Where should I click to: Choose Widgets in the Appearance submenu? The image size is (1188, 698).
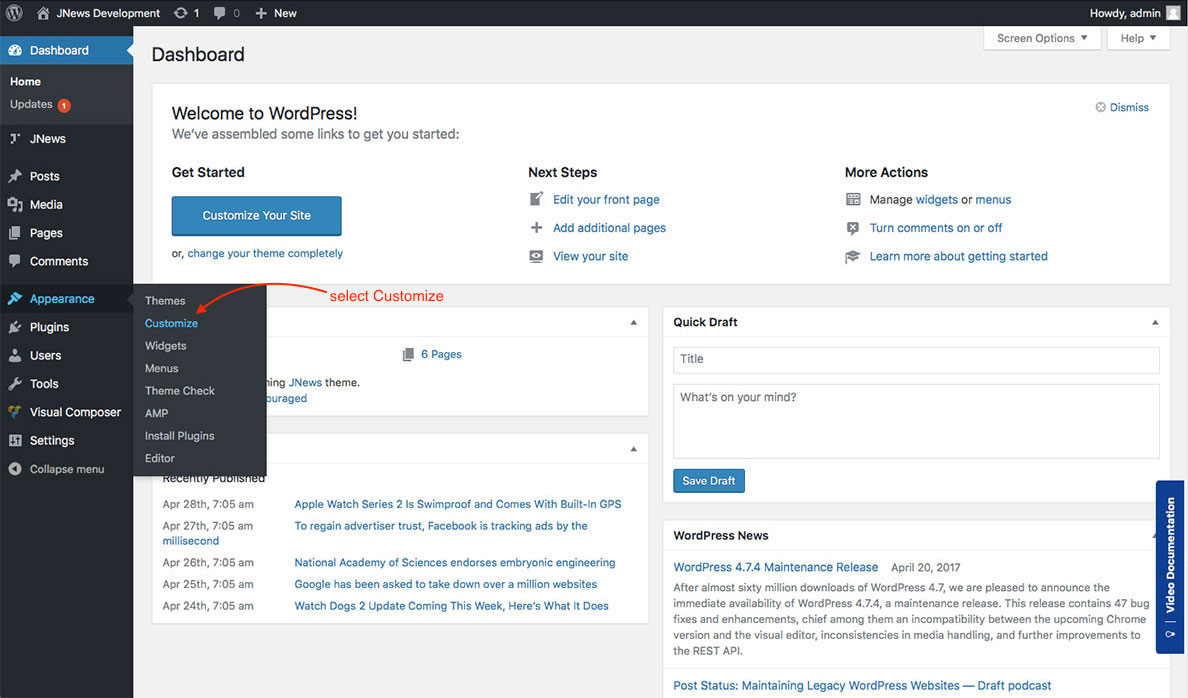click(x=165, y=346)
